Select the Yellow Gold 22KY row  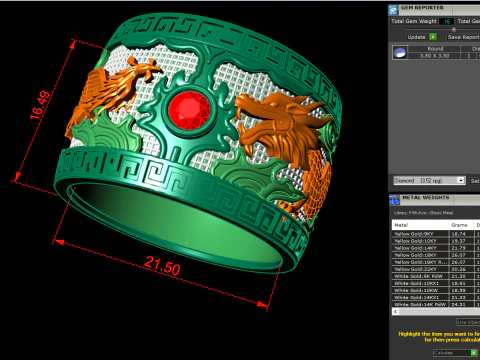click(x=436, y=269)
